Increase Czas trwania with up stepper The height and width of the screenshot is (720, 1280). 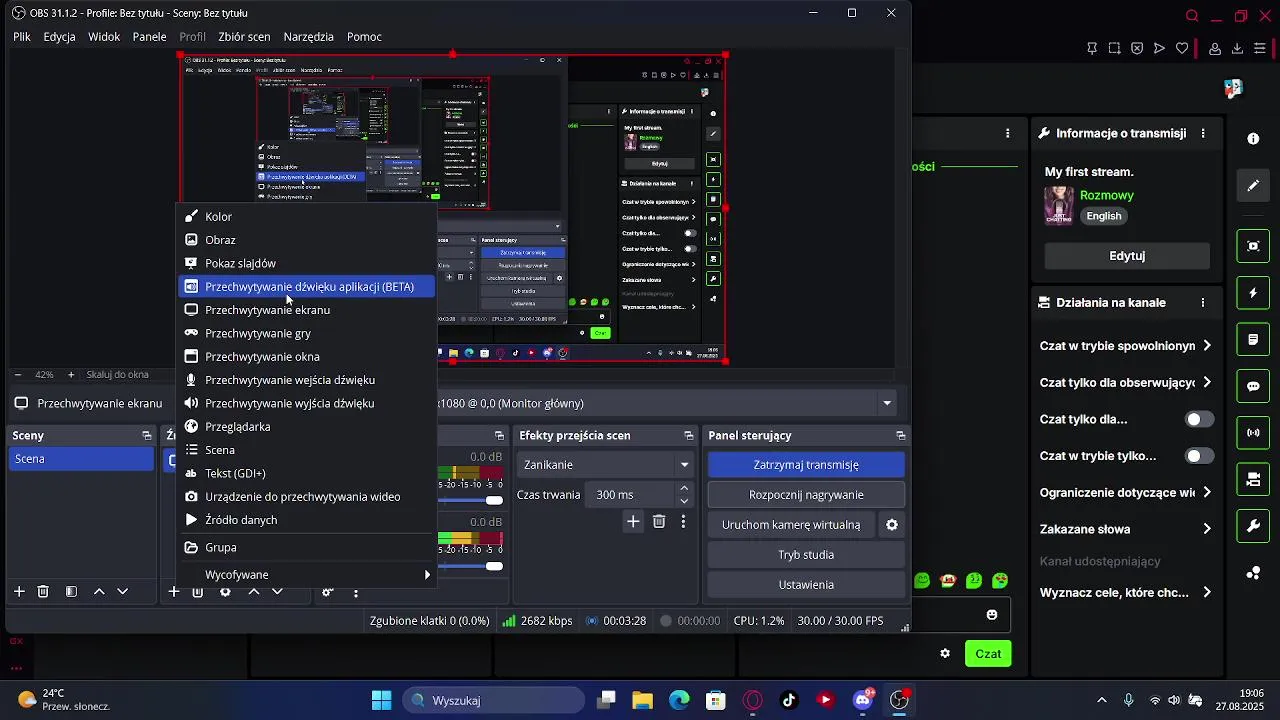pos(684,489)
